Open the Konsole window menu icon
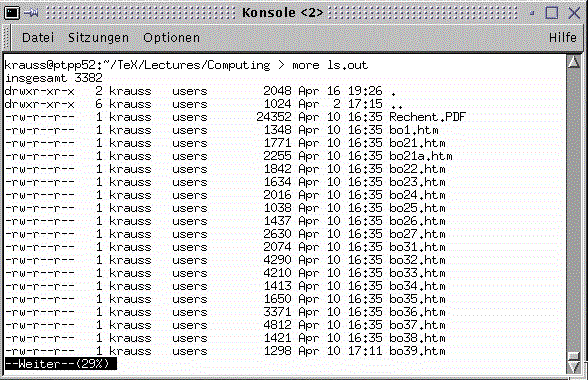588x380 pixels. tap(12, 12)
